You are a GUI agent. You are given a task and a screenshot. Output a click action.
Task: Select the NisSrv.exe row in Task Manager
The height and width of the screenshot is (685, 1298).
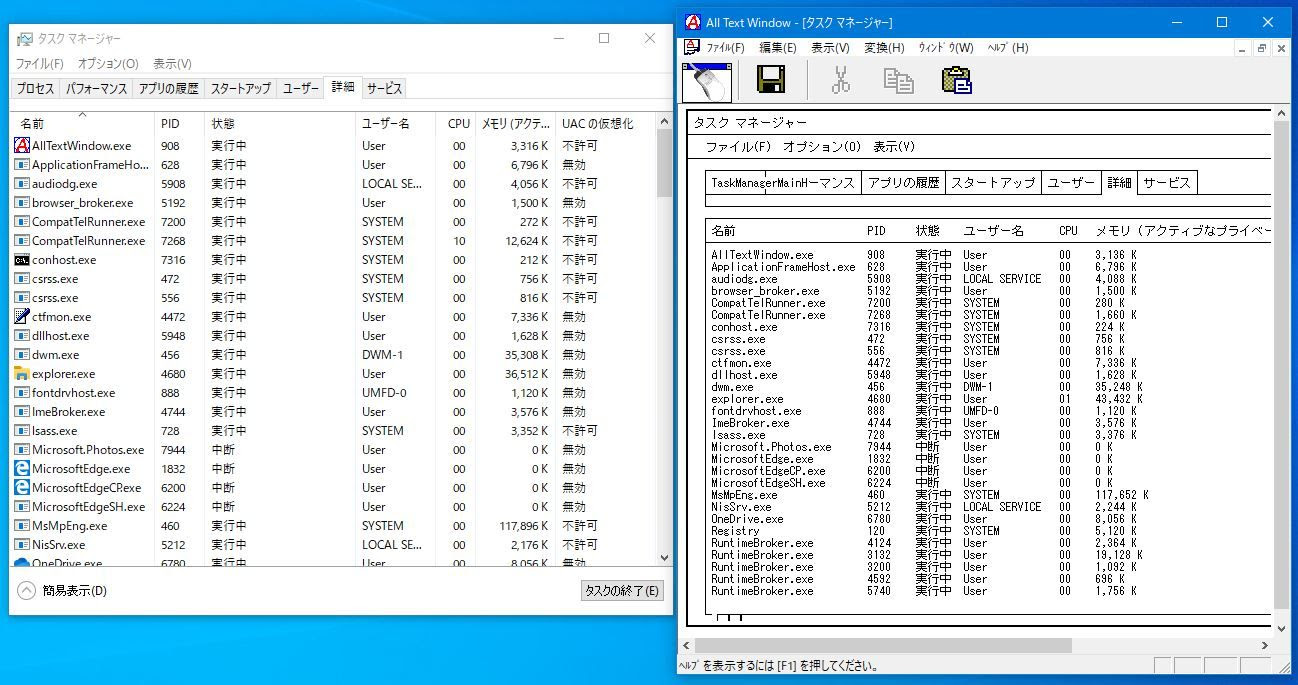tap(334, 545)
